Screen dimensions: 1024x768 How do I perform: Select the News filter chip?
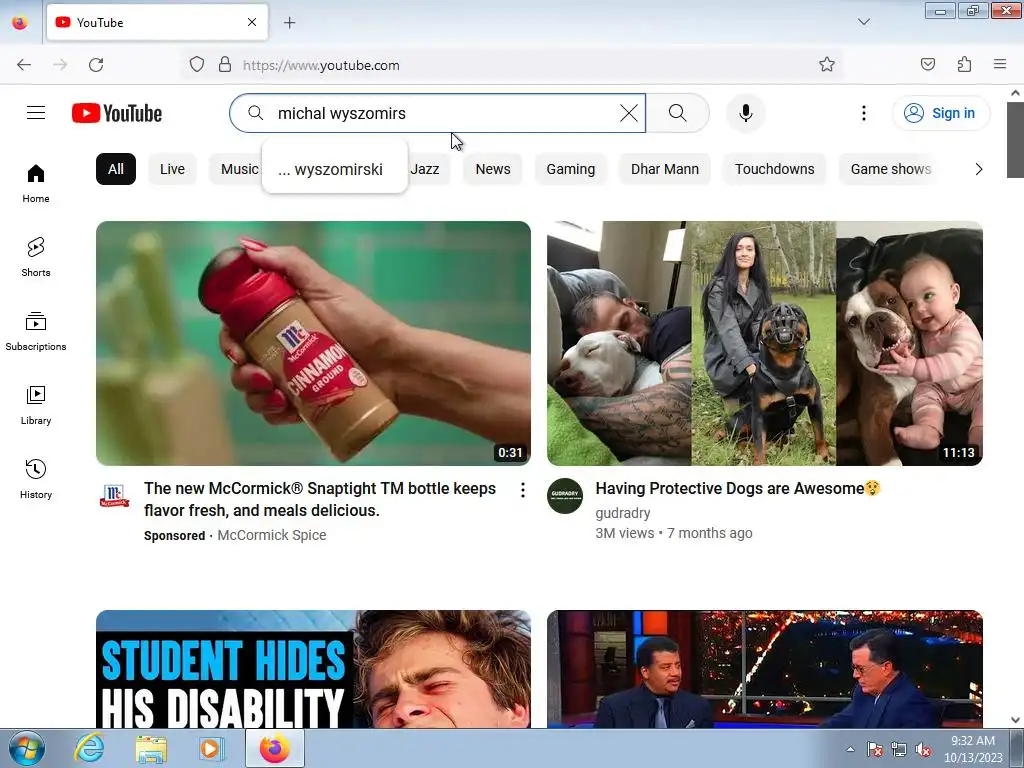pyautogui.click(x=493, y=169)
